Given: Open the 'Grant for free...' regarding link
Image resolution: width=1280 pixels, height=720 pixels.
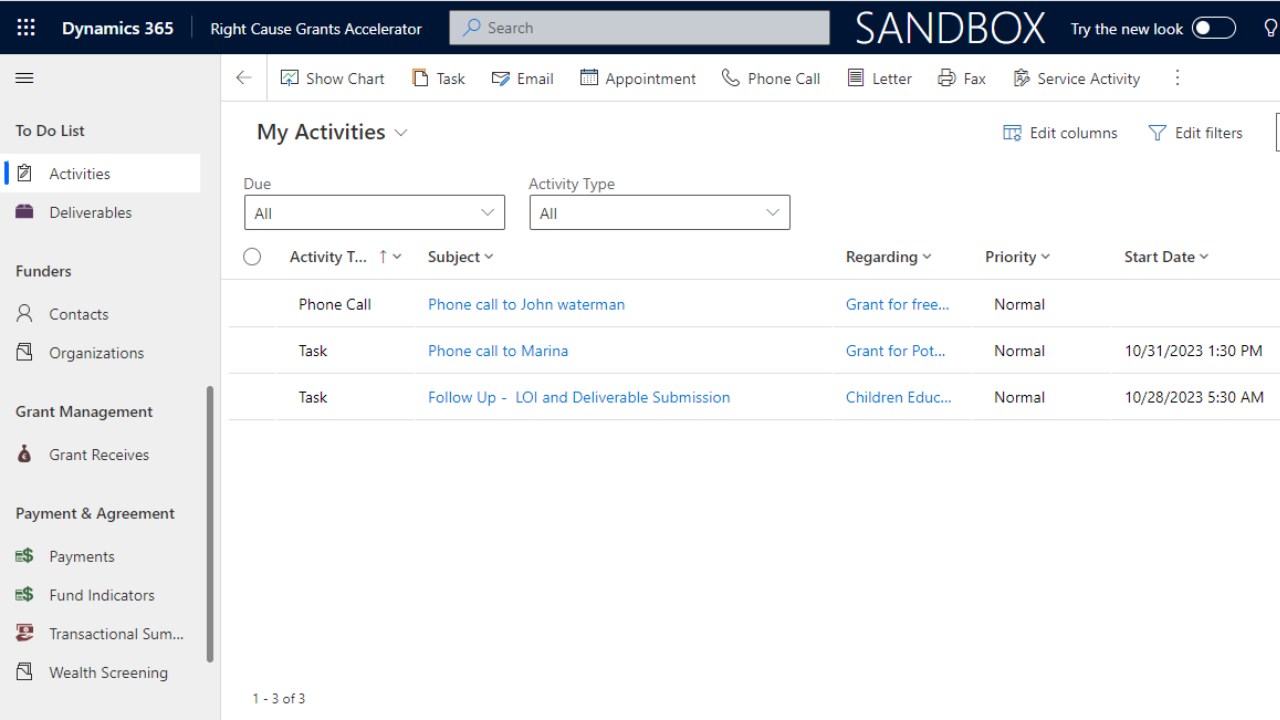Looking at the screenshot, I should click(x=898, y=304).
